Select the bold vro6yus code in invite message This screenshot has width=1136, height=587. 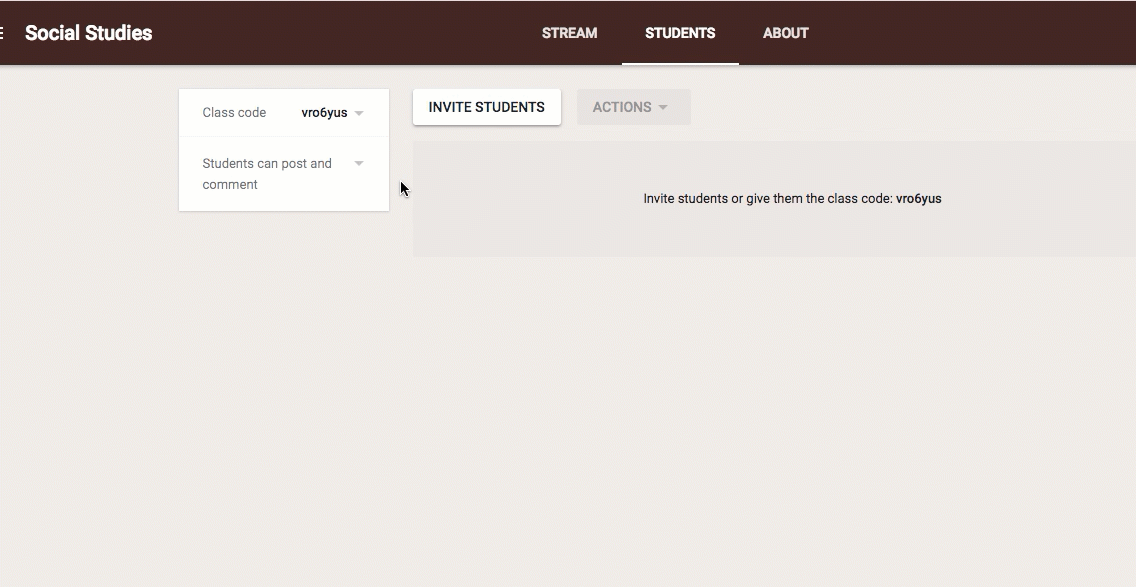click(919, 199)
